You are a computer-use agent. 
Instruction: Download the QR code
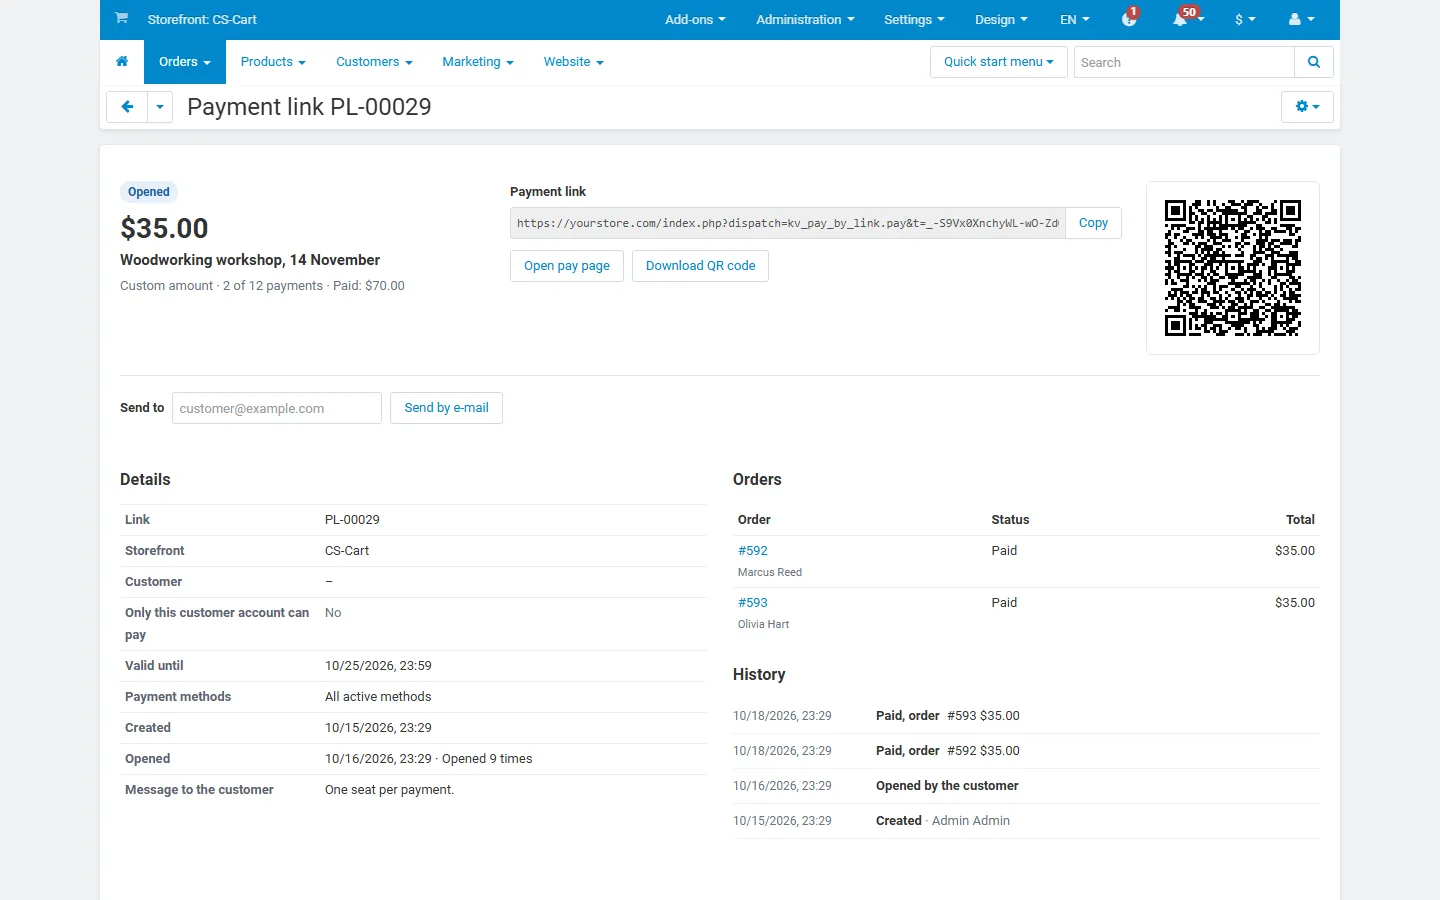(x=700, y=266)
